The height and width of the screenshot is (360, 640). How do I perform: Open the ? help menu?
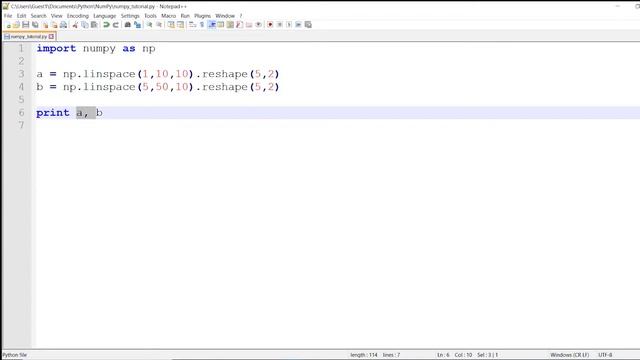pos(241,16)
